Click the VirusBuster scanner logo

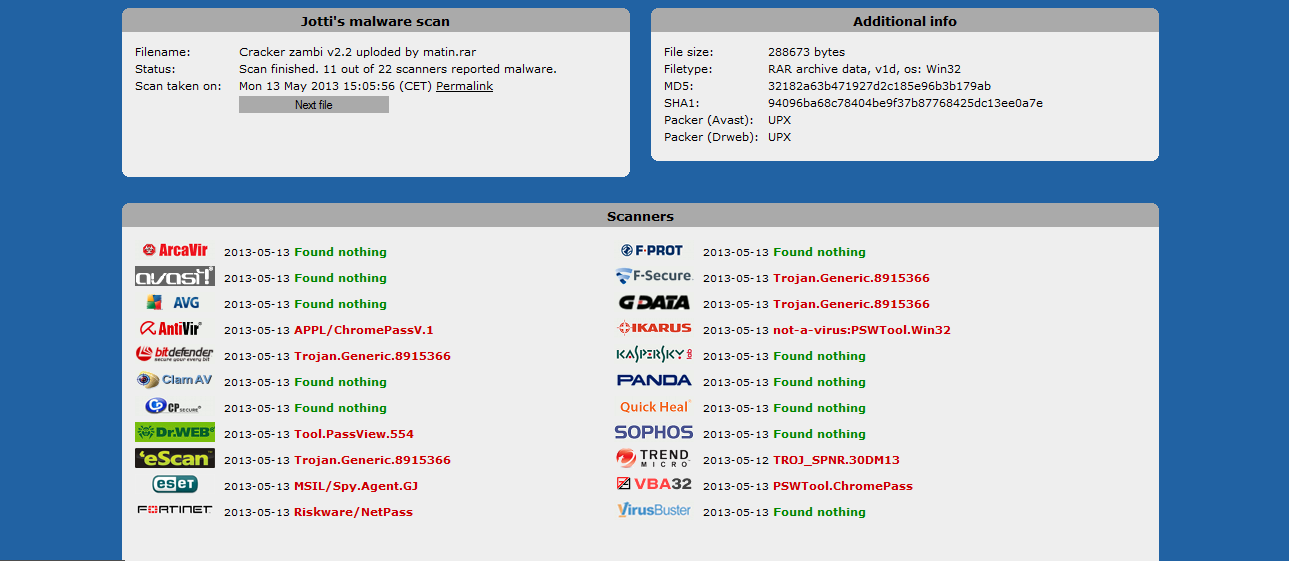[x=654, y=510]
